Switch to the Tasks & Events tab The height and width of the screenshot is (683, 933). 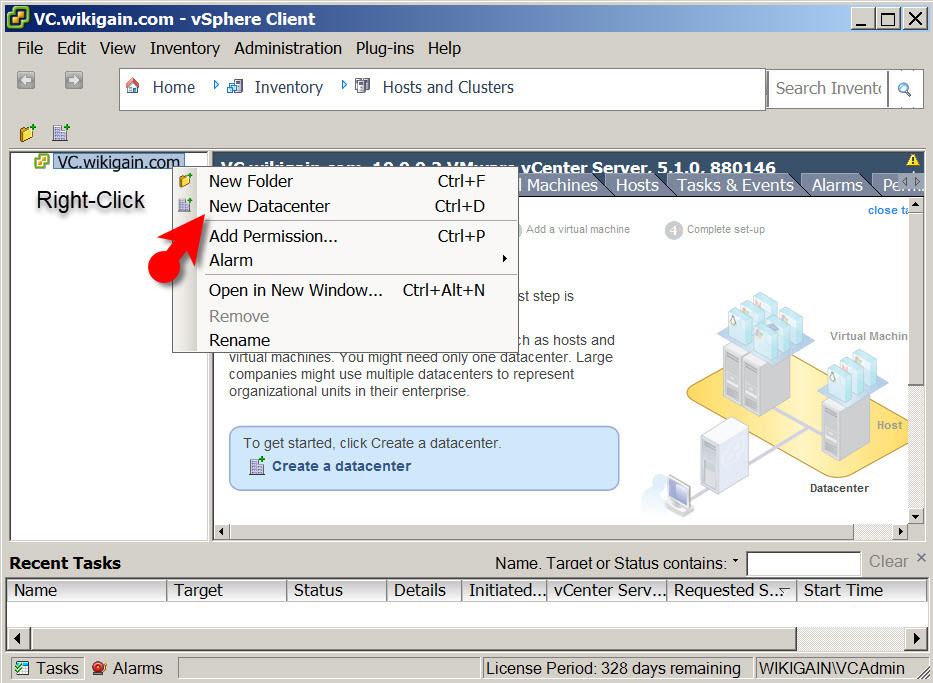coord(735,185)
